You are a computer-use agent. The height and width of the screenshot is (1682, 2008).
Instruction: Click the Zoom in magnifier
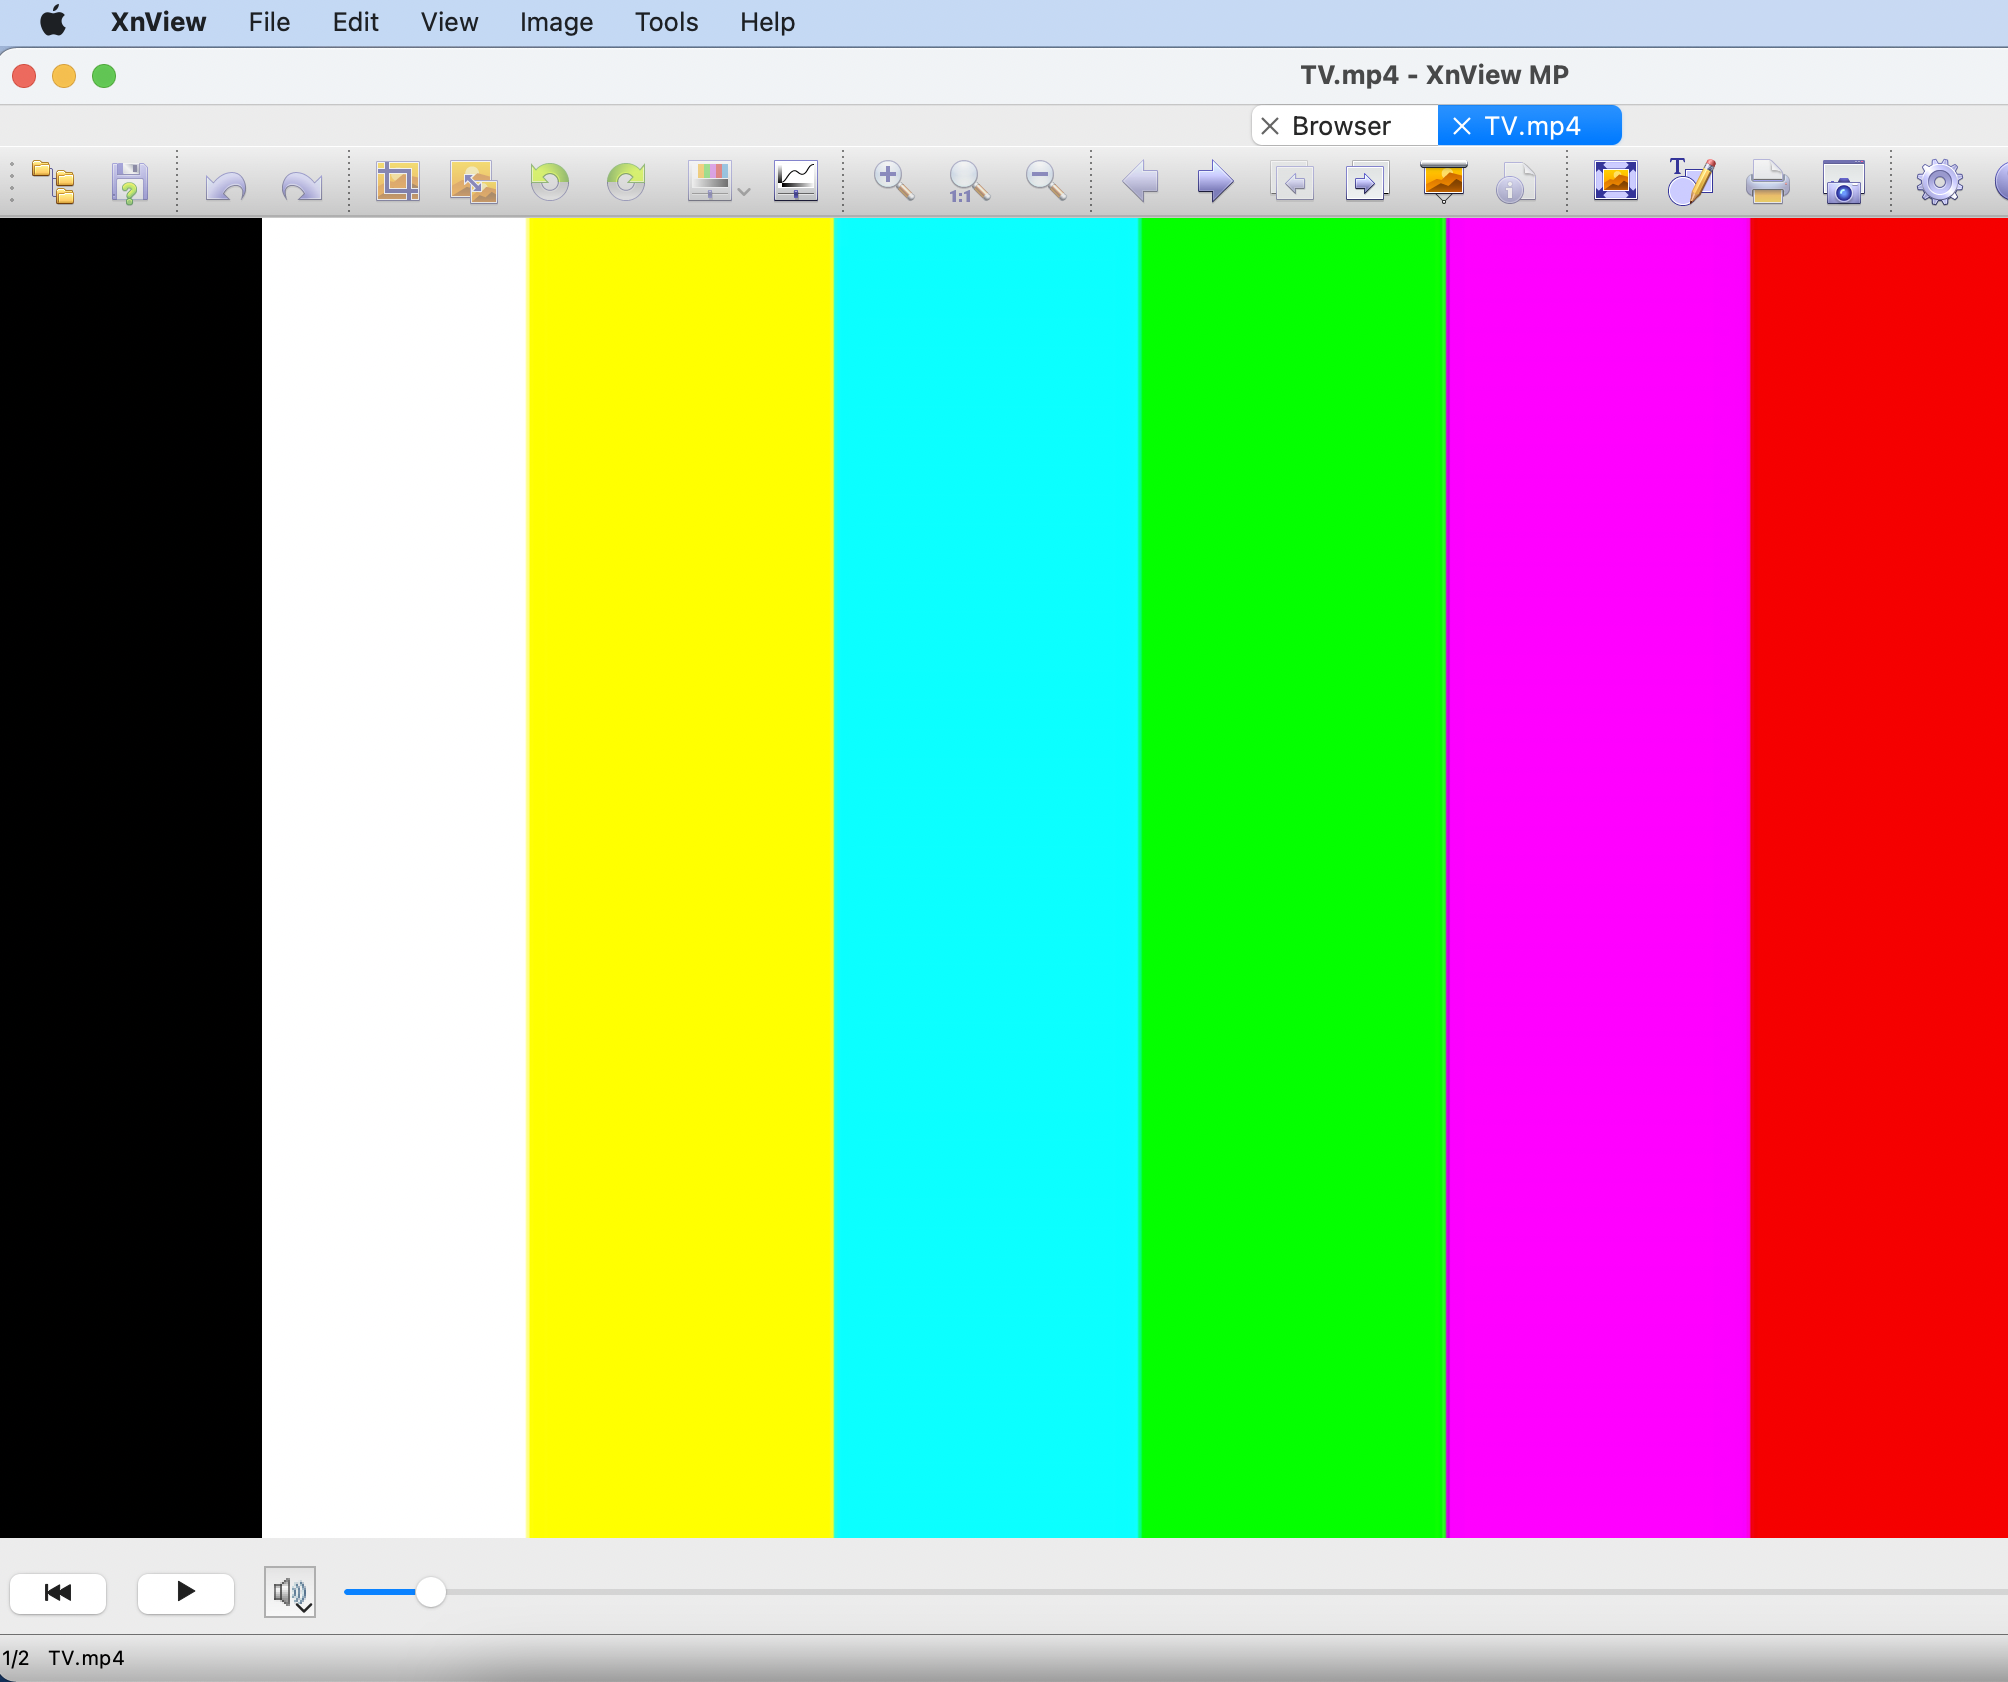(893, 182)
